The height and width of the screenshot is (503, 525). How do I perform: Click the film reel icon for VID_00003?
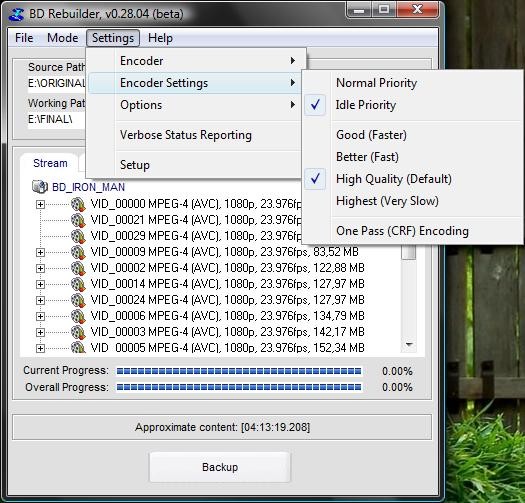78,332
